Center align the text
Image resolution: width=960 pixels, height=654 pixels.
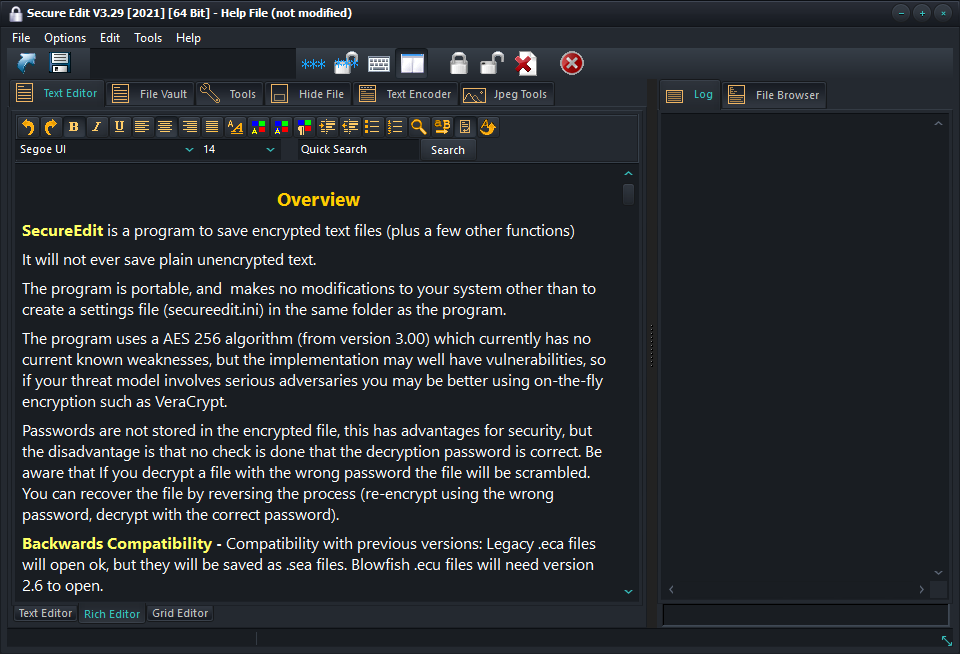click(165, 127)
